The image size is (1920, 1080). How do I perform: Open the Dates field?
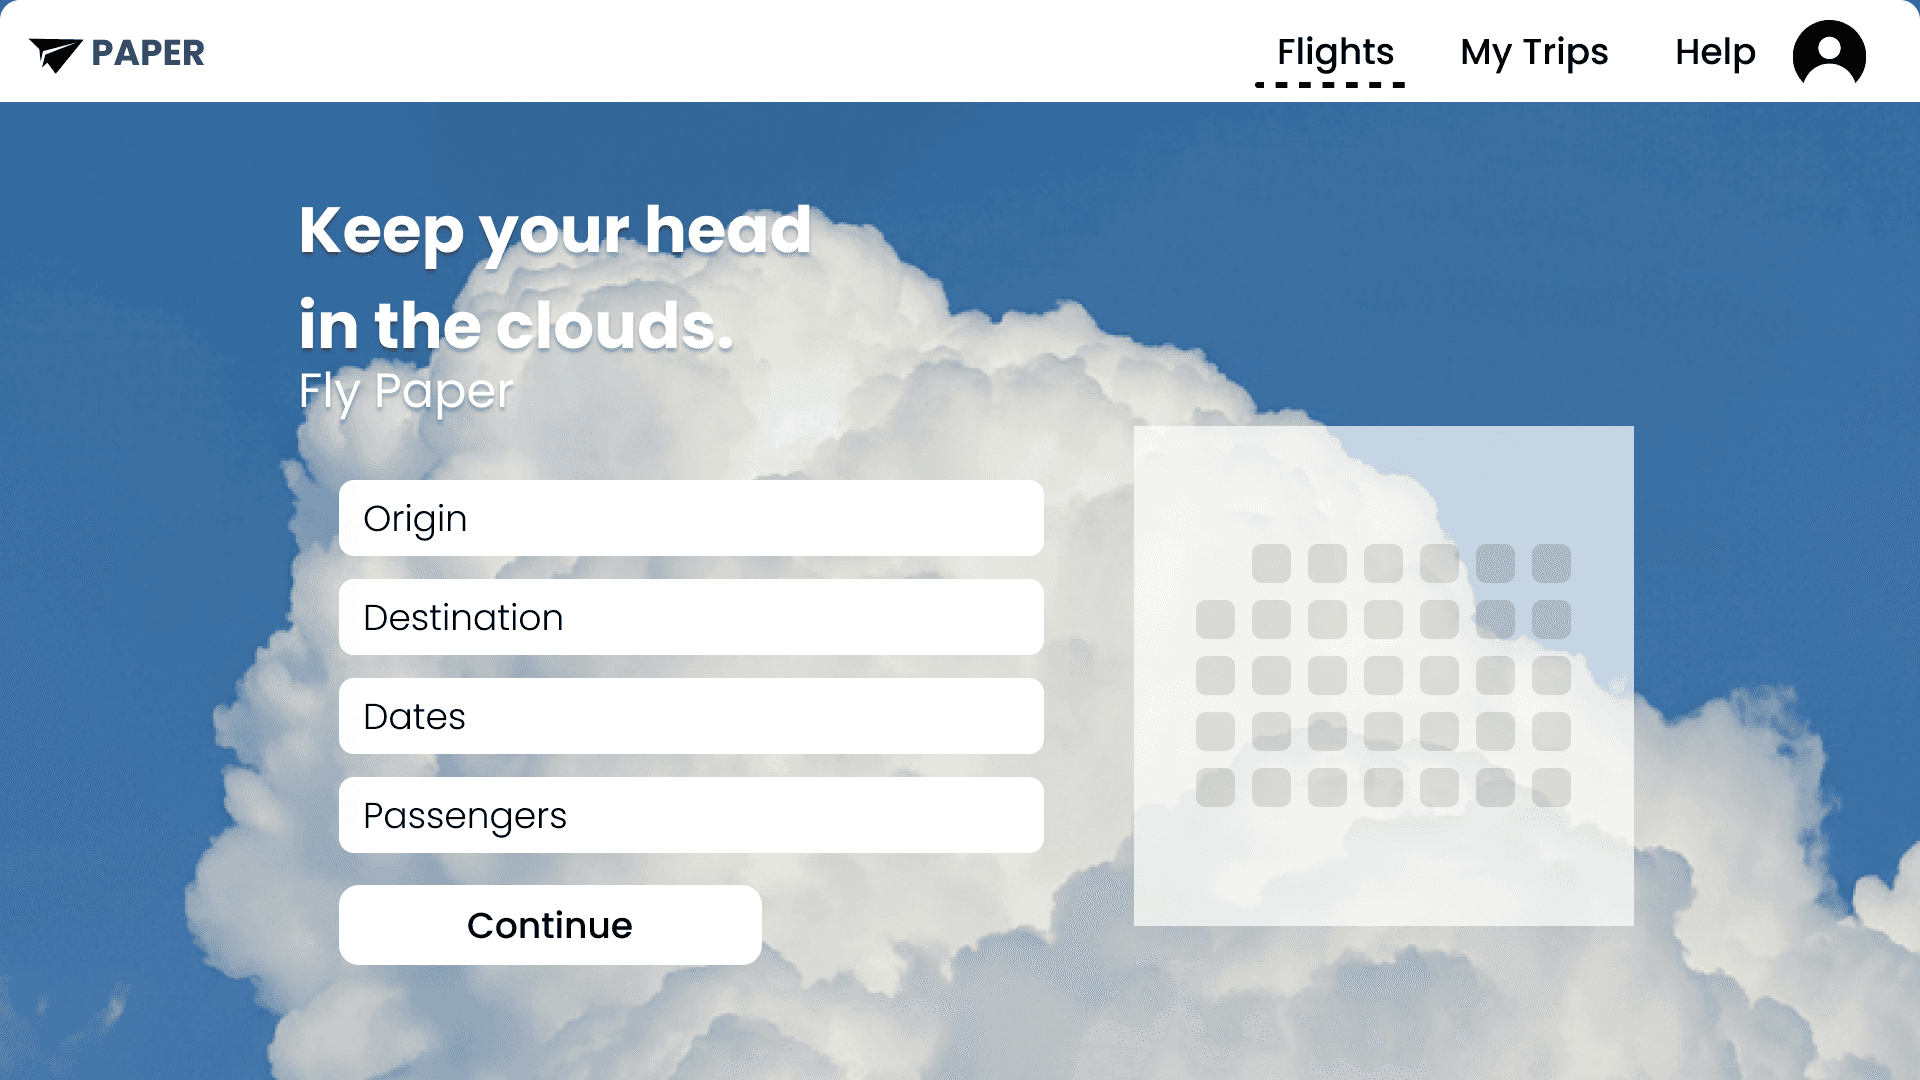[x=691, y=716]
